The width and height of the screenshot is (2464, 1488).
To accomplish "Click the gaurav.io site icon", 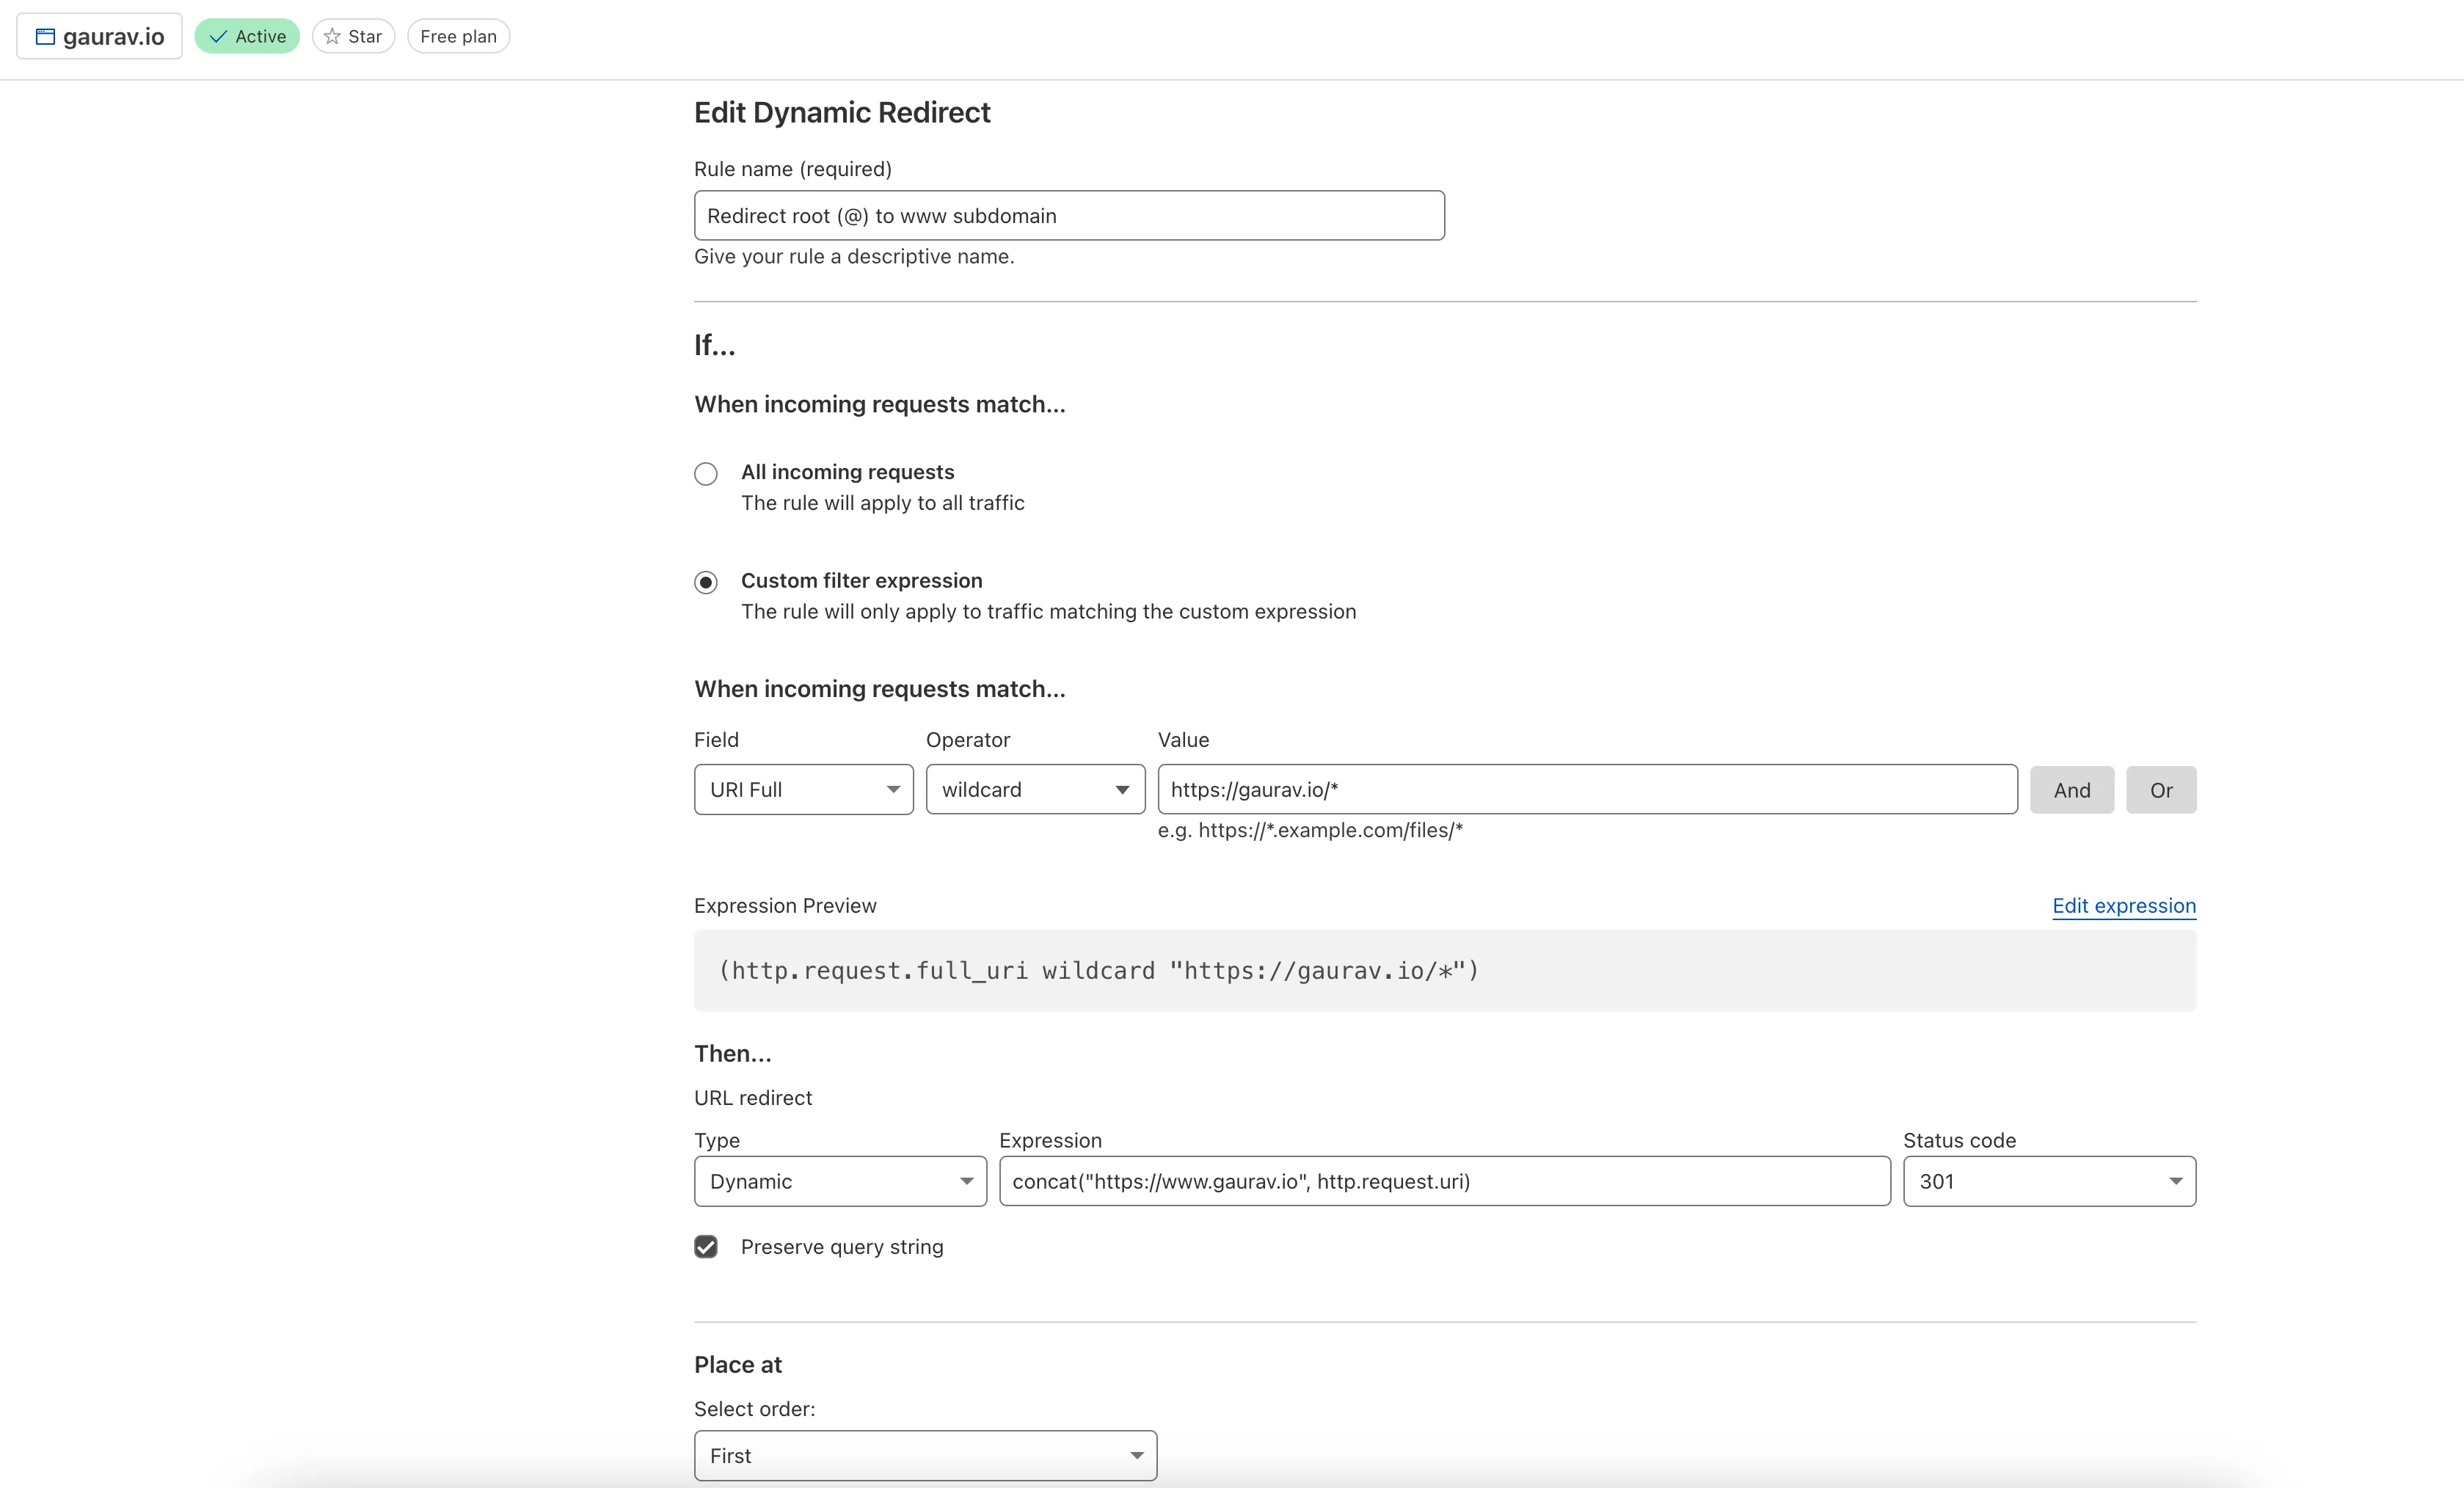I will [45, 36].
